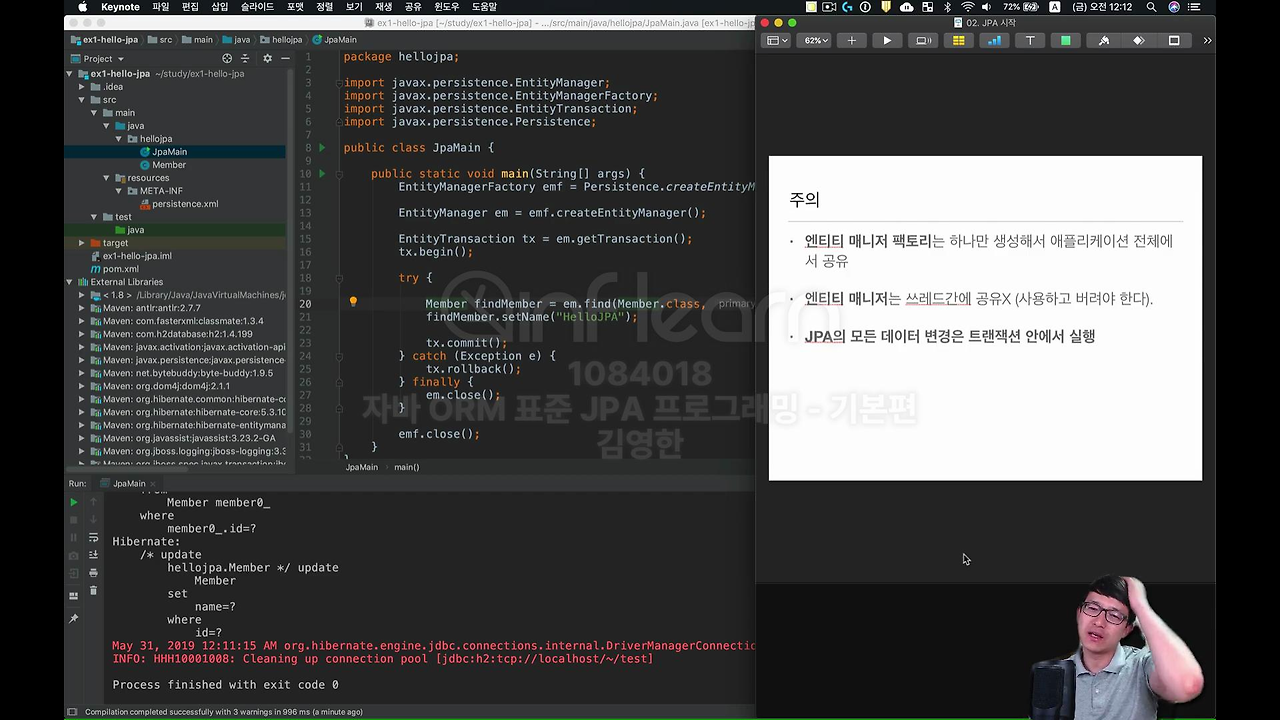
Task: Click run gutter arrow beside main method
Action: click(x=322, y=174)
